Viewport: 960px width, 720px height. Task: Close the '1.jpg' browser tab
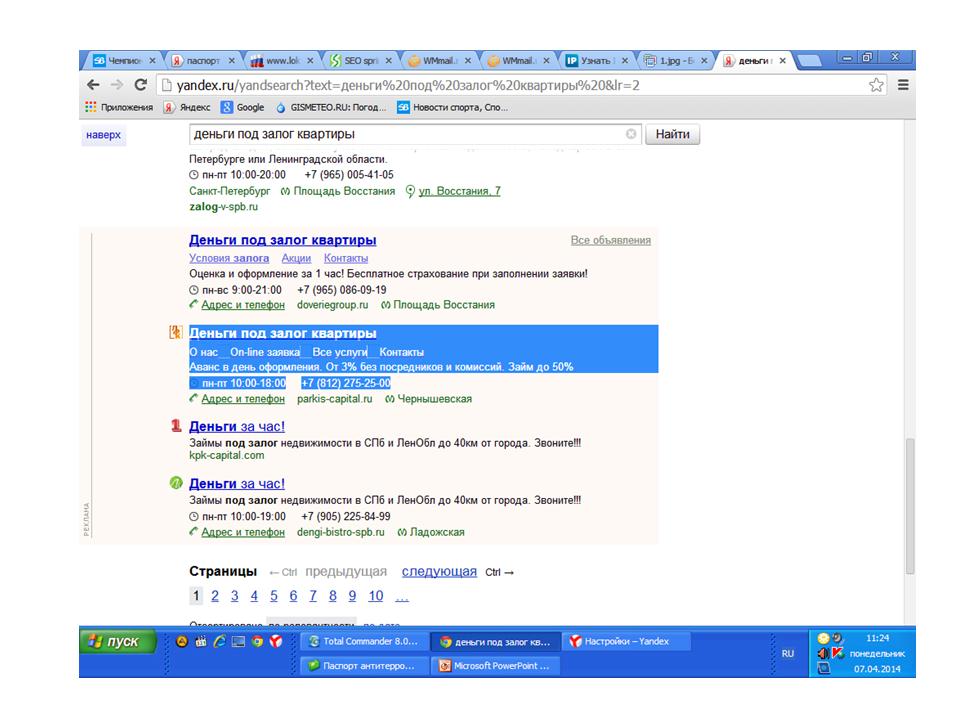pyautogui.click(x=704, y=61)
